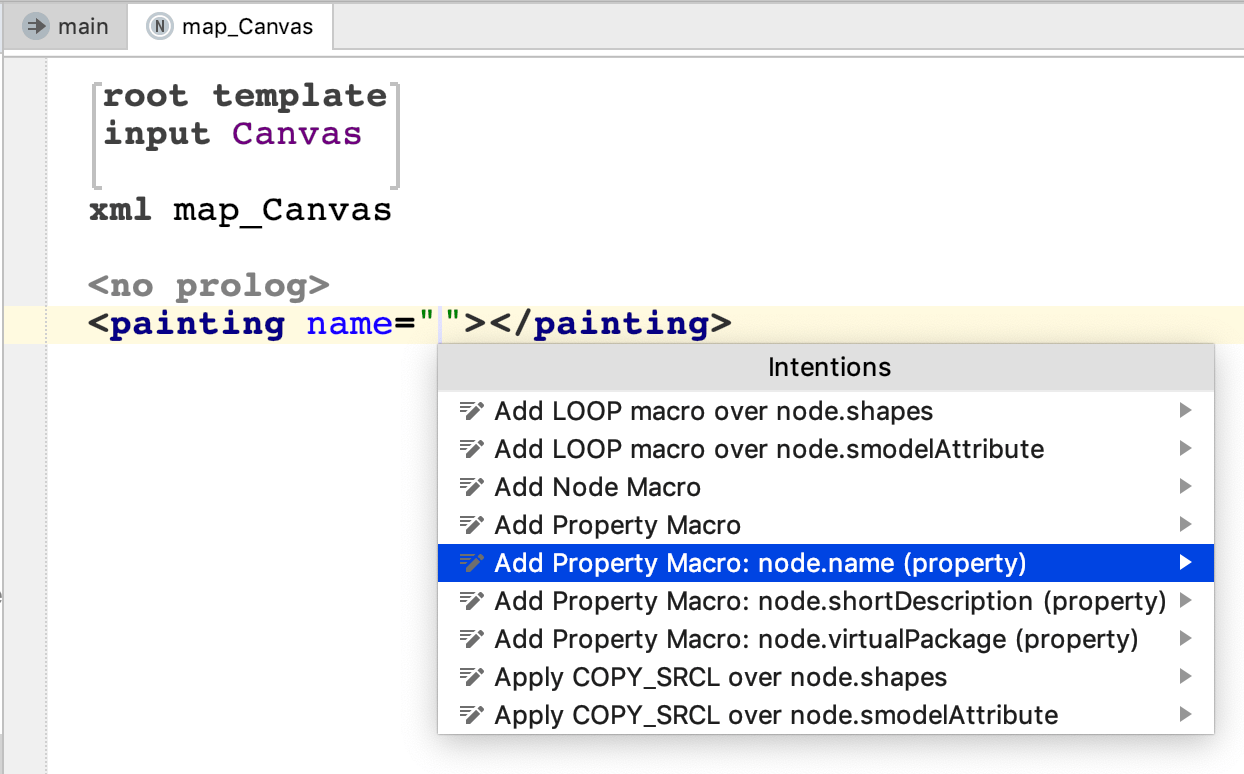The height and width of the screenshot is (774, 1244).
Task: Click the icon beside the node.virtualPackage property macro
Action: click(x=471, y=639)
